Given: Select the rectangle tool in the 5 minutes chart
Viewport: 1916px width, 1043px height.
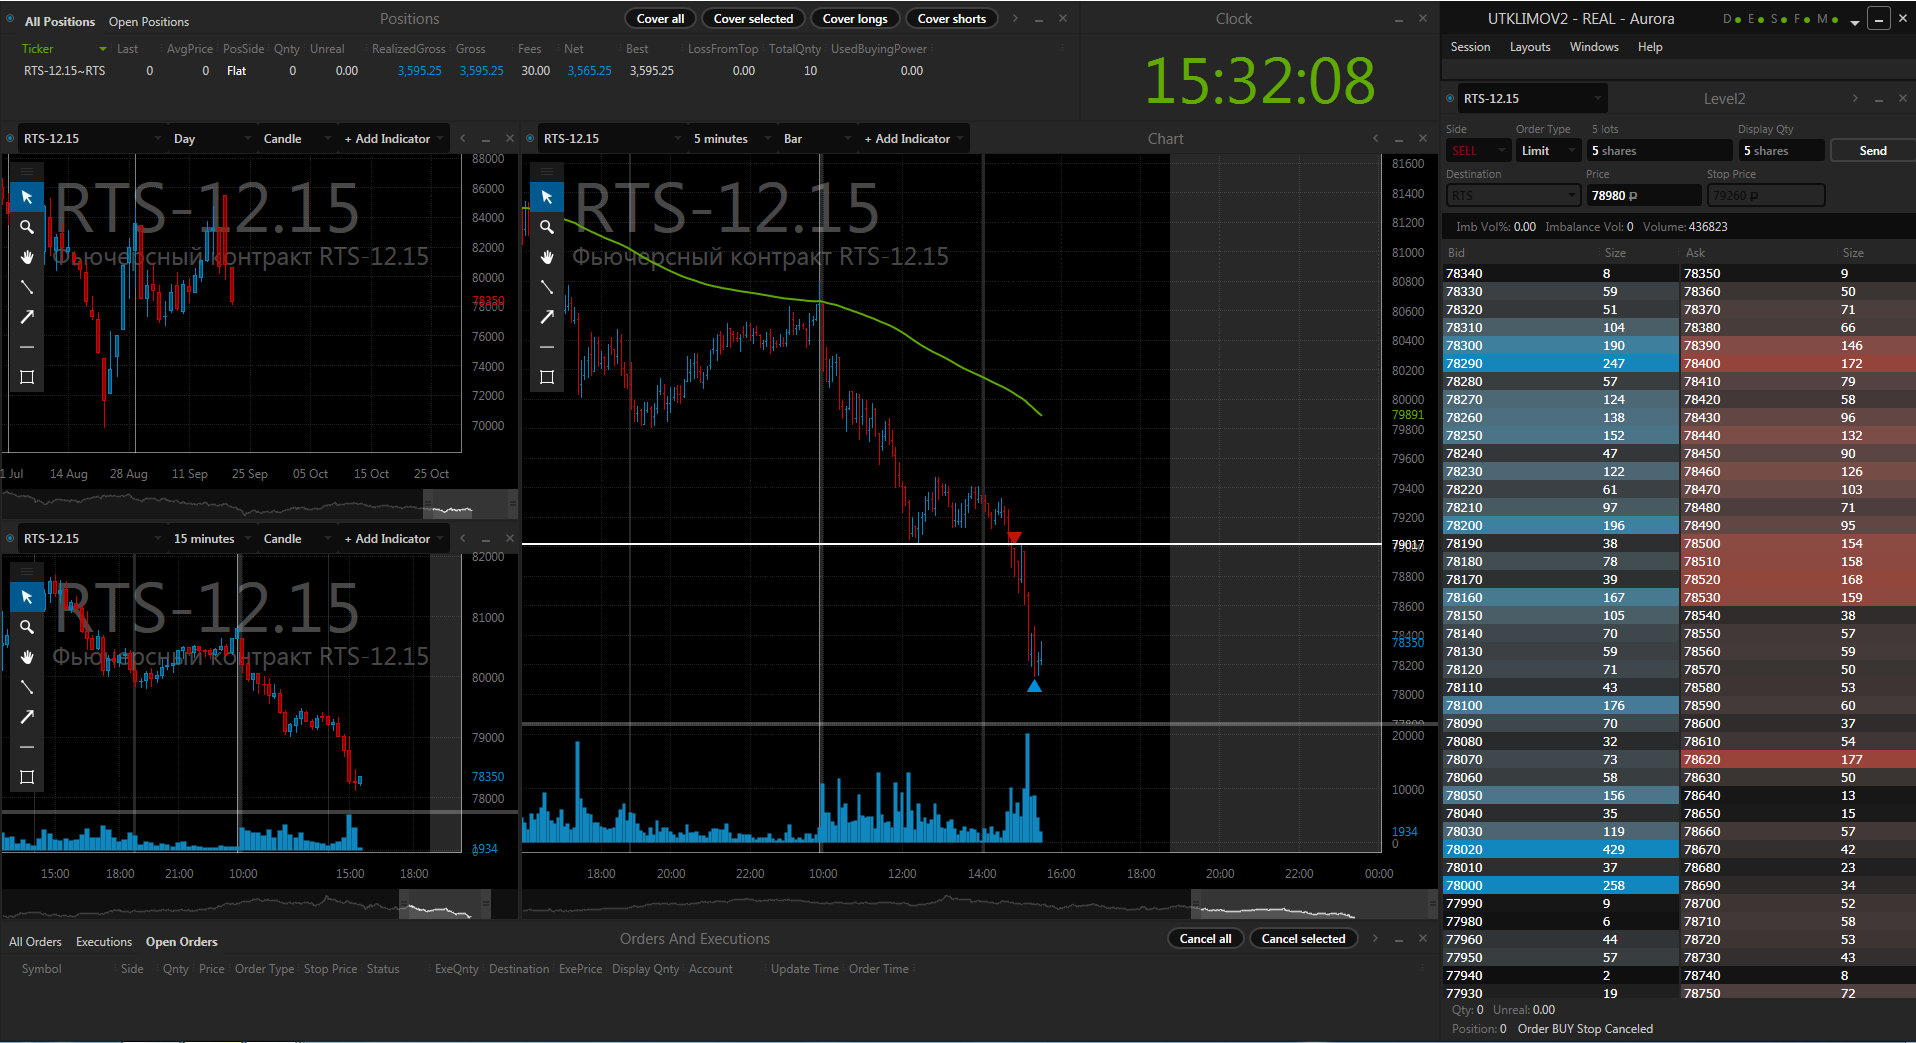Looking at the screenshot, I should click(547, 377).
